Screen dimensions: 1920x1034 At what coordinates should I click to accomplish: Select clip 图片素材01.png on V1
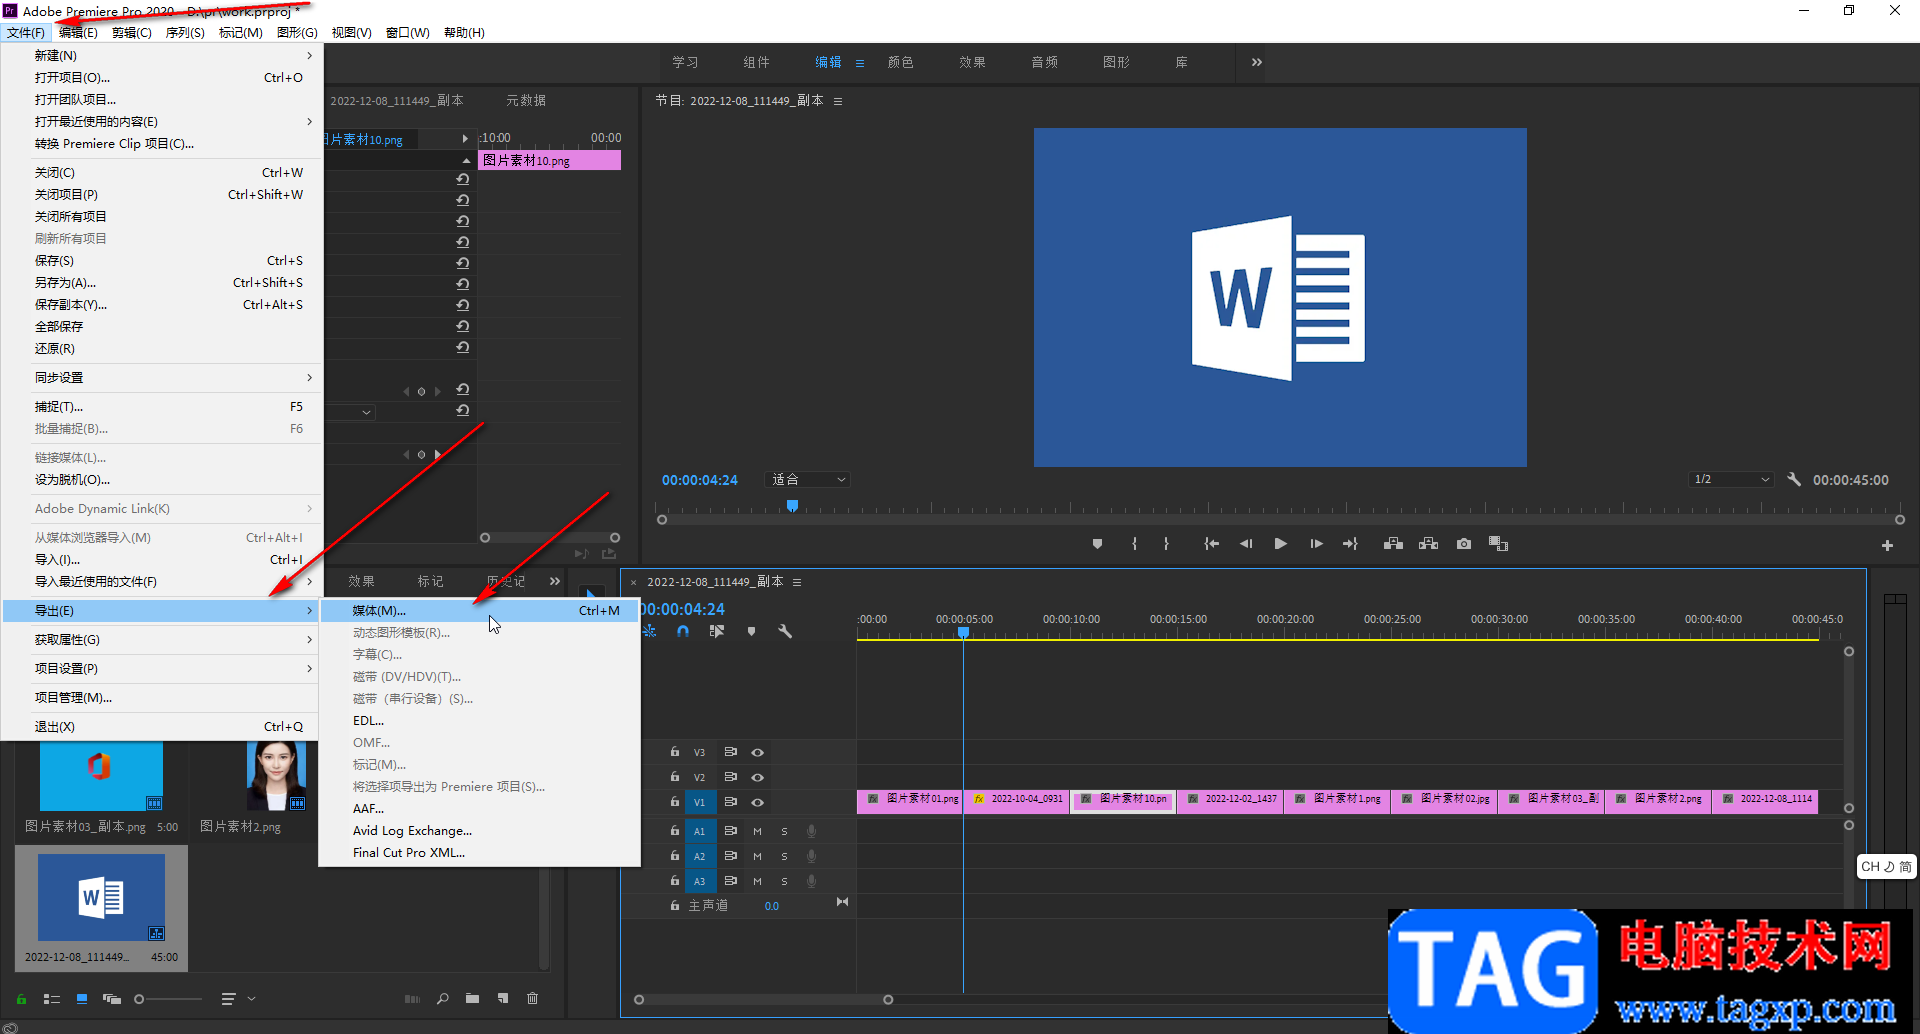[x=910, y=801]
